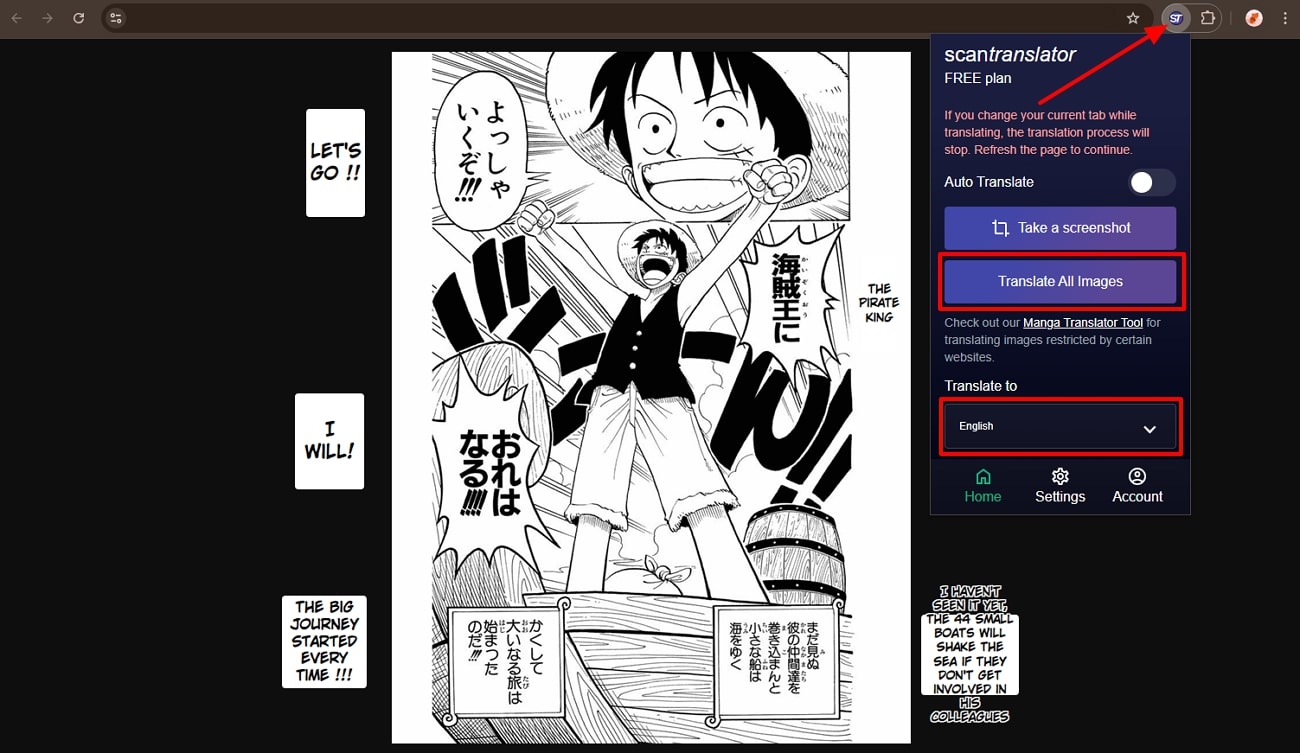Click the crop icon on Take a screenshot
Viewport: 1300px width, 753px height.
[x=1000, y=228]
